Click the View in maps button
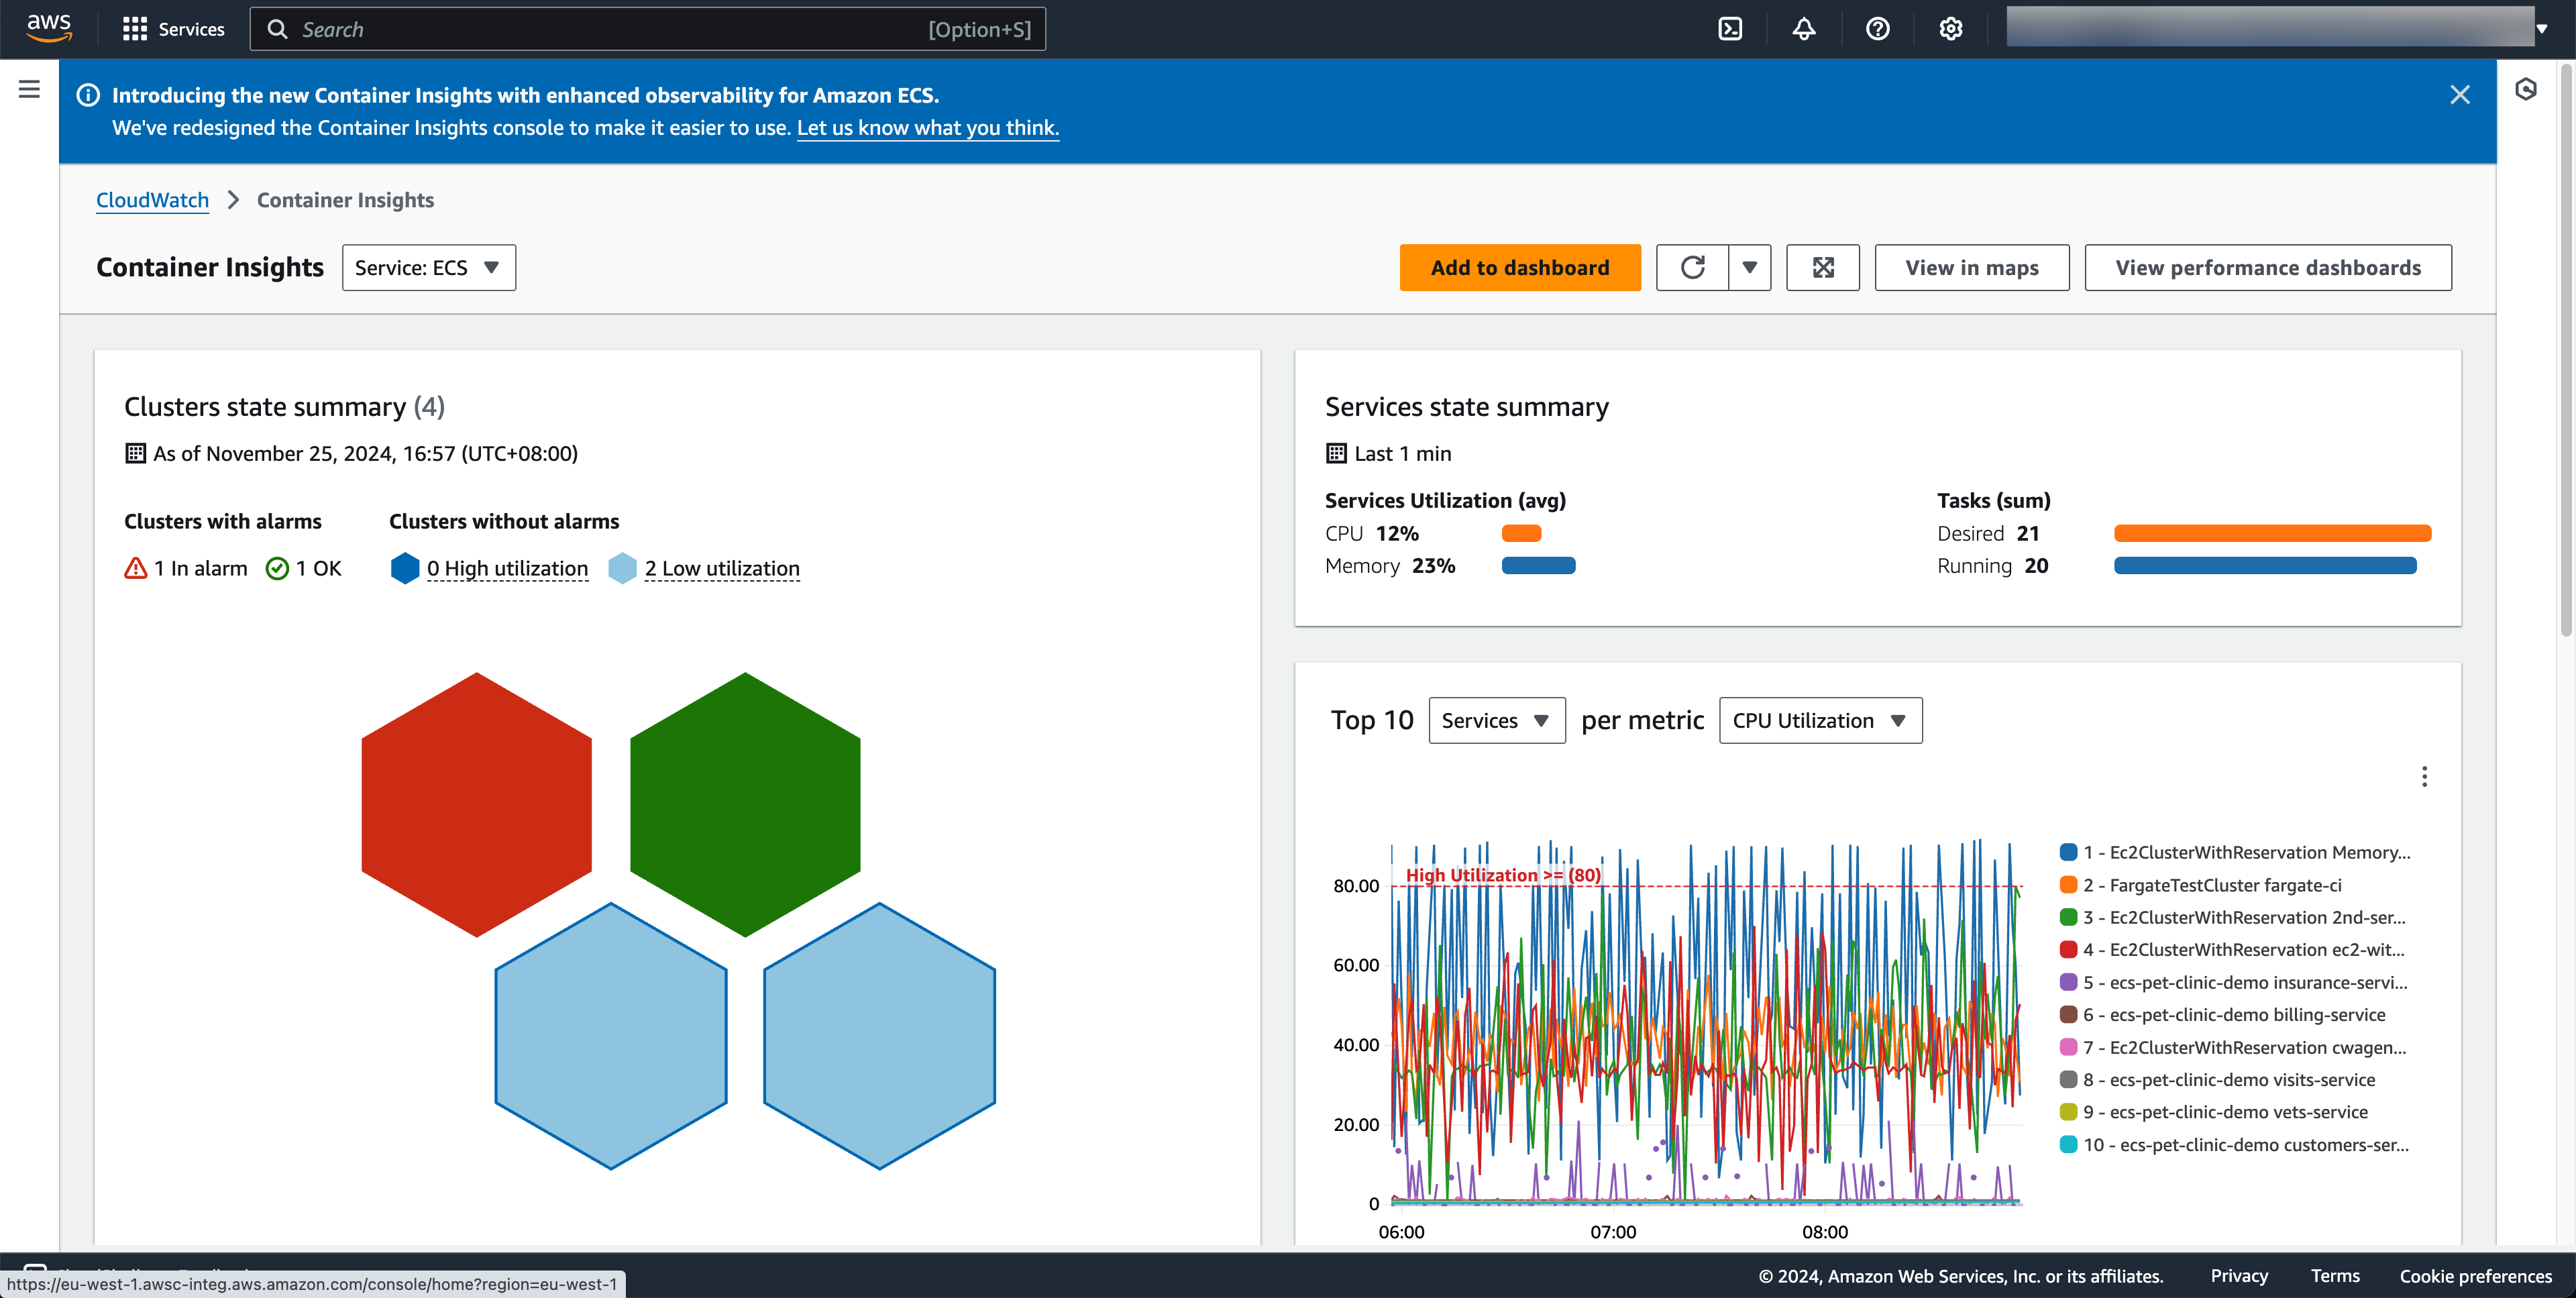 (x=1971, y=267)
